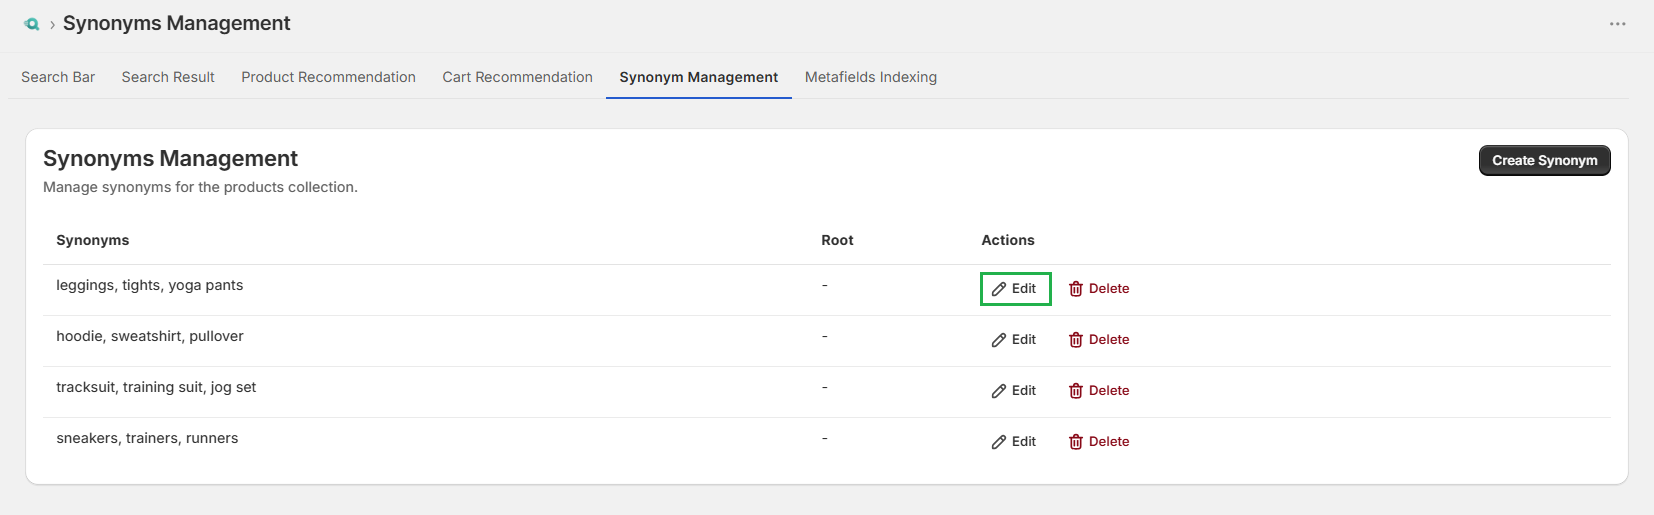Delete the leggings, tights, yoga pants synonym
This screenshot has width=1654, height=515.
click(x=1099, y=289)
